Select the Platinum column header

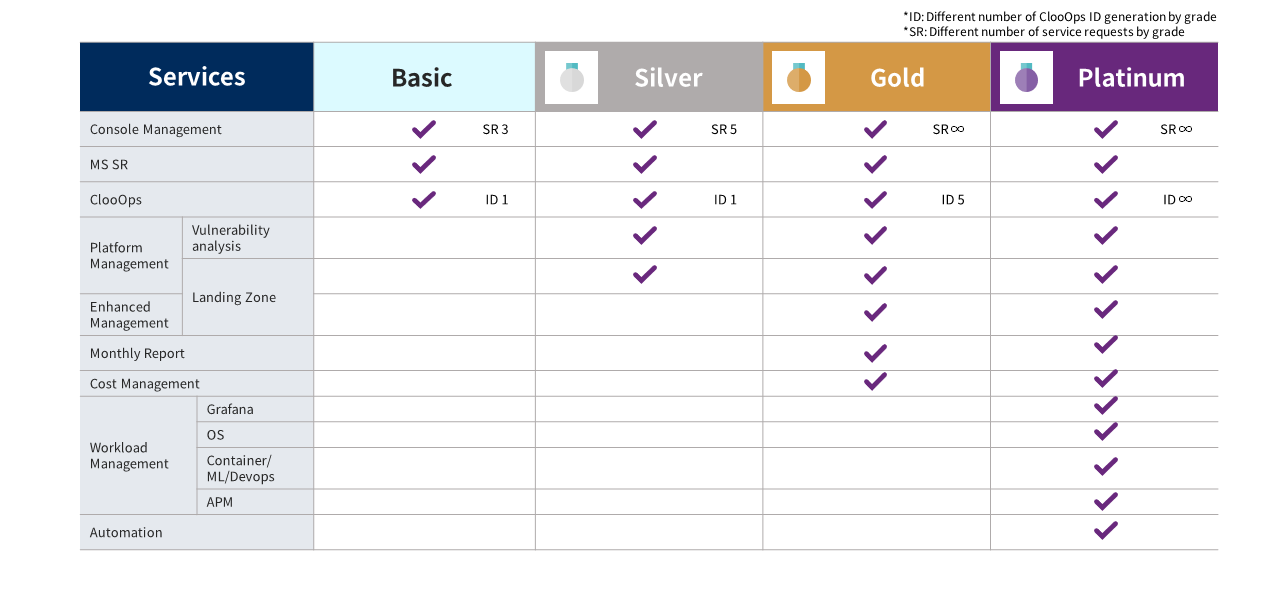(x=1104, y=77)
